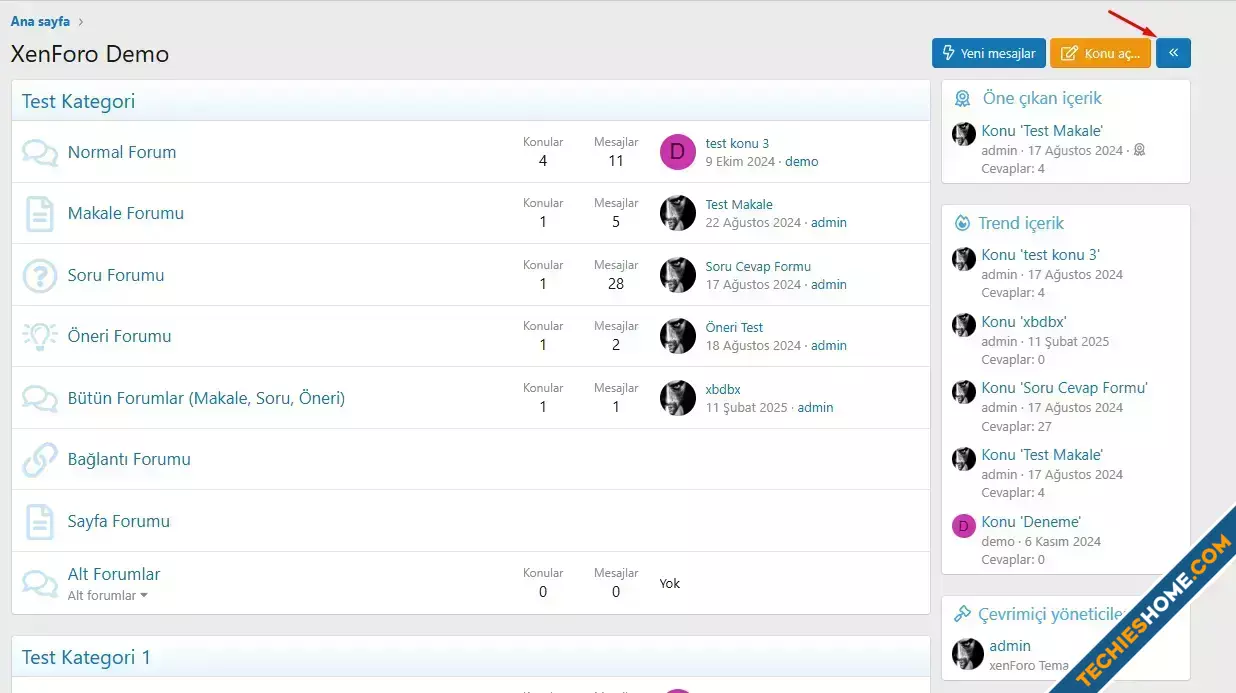Click admin avatar beside Soru Cevap Formu latest post
Image resolution: width=1236 pixels, height=693 pixels.
click(677, 275)
